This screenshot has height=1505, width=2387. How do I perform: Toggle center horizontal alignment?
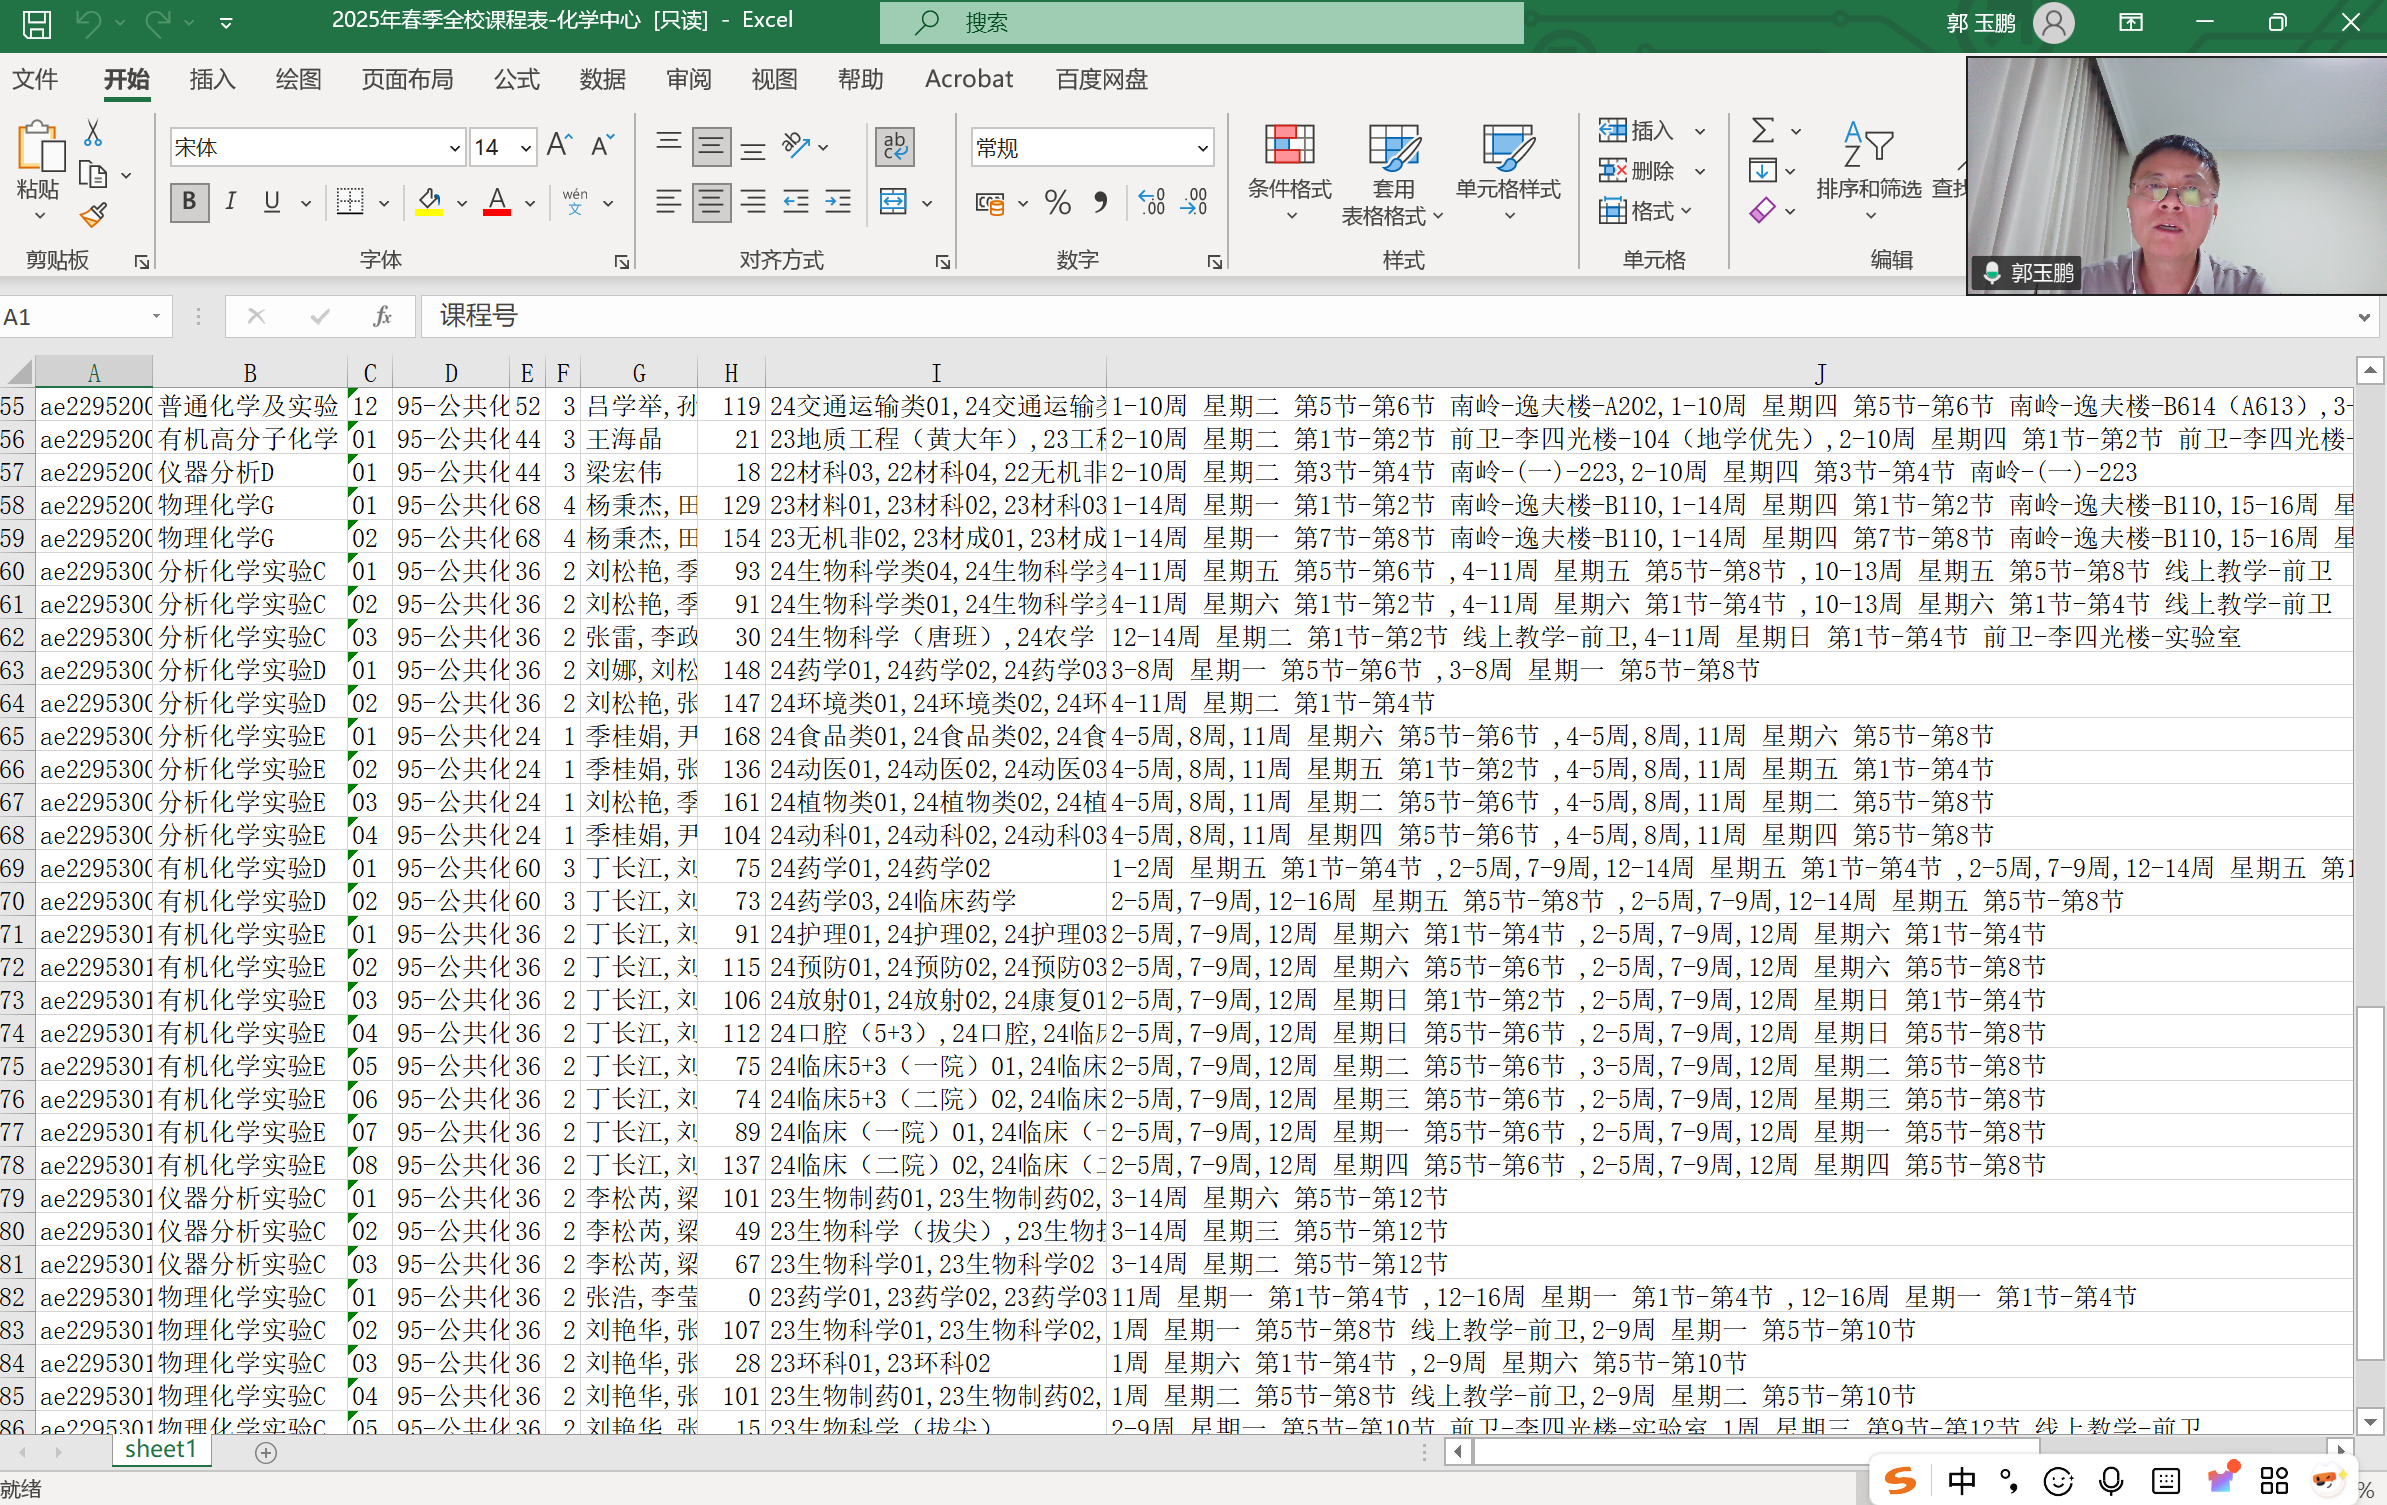click(711, 203)
